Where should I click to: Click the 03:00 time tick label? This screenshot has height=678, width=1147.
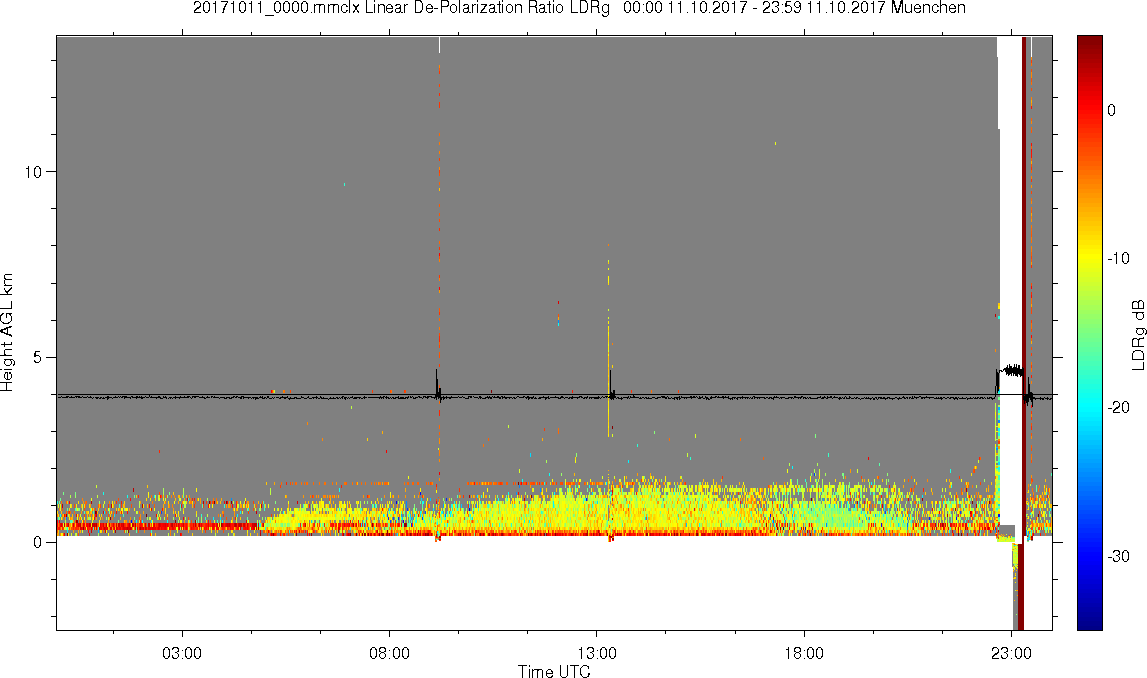coord(181,652)
